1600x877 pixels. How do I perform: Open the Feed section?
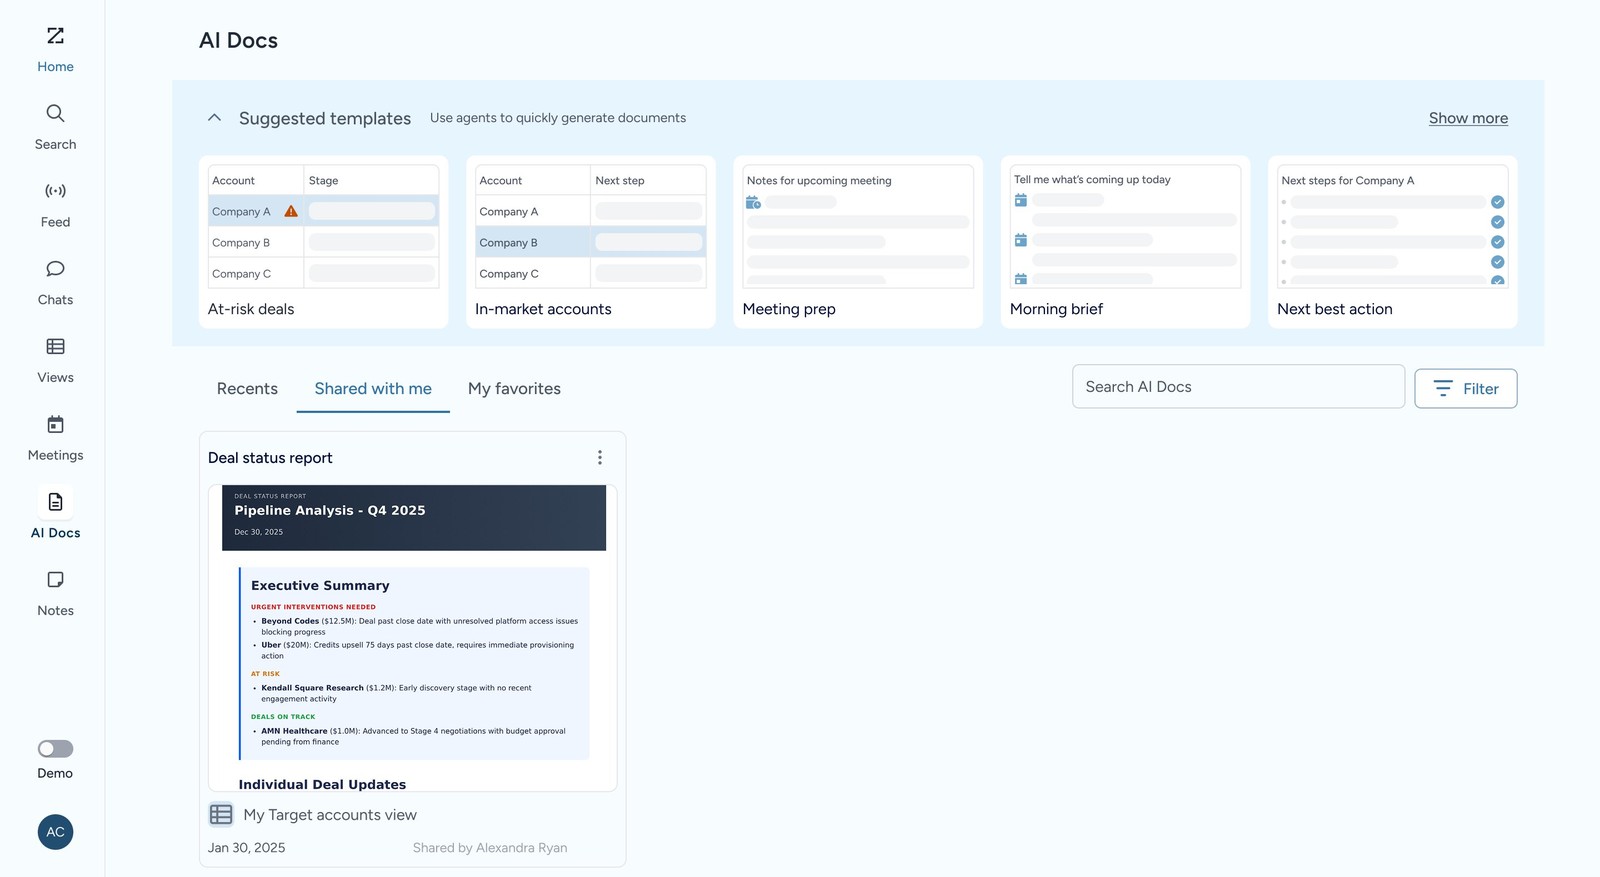tap(55, 205)
